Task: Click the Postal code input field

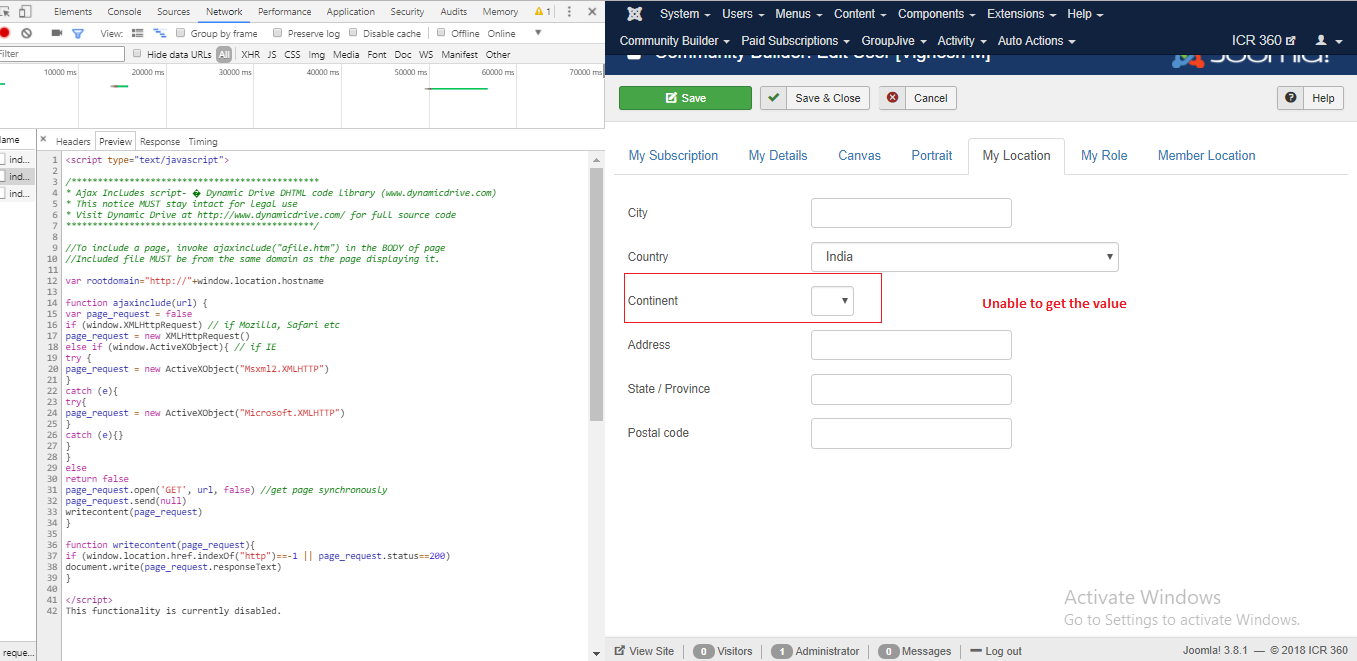Action: tap(911, 433)
